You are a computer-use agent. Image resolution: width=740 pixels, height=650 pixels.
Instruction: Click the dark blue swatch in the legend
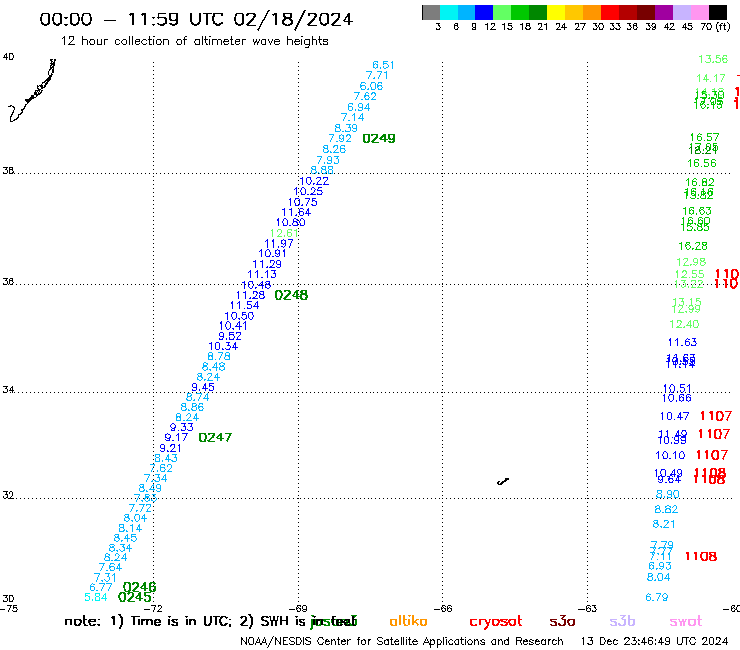click(484, 12)
